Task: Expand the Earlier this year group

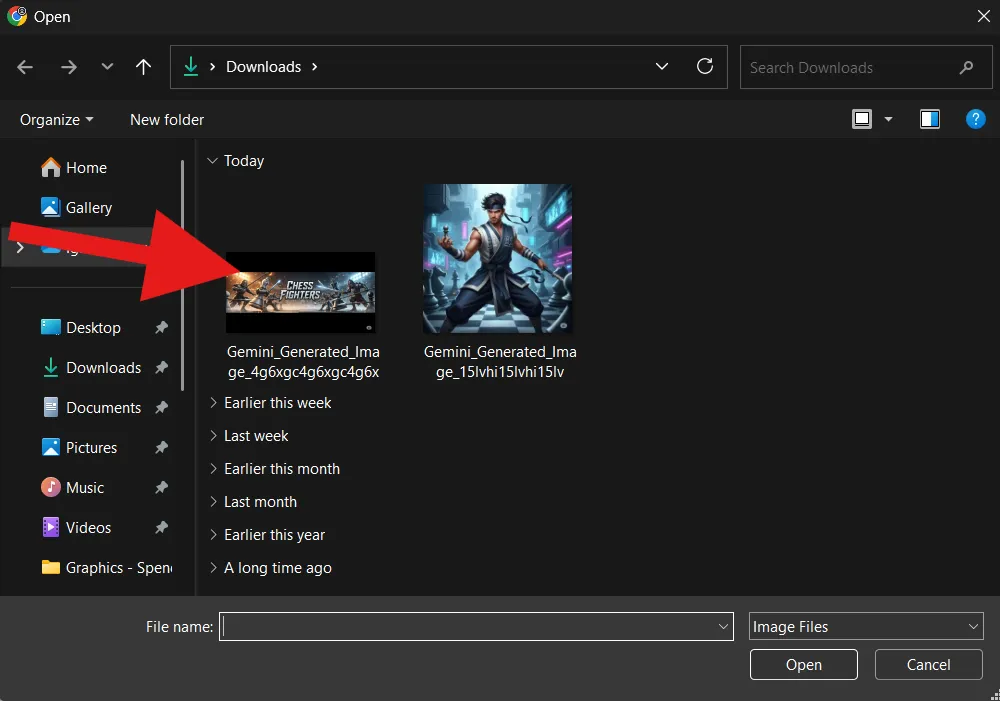Action: coord(213,535)
